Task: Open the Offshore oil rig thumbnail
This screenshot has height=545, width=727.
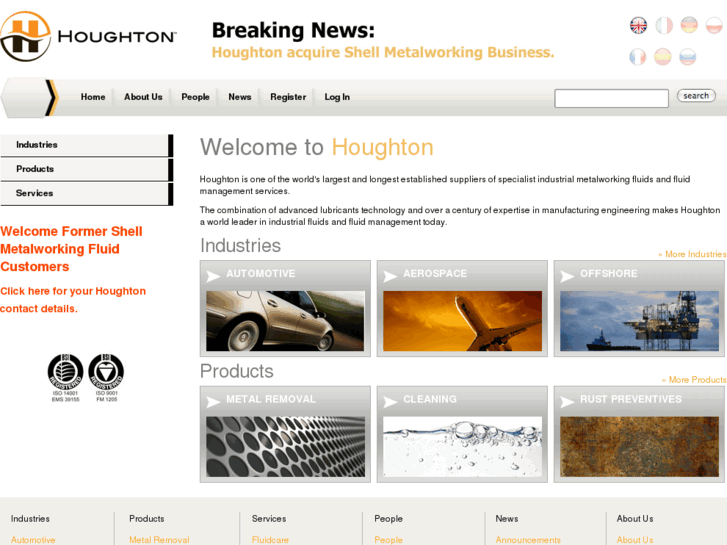Action: (639, 321)
